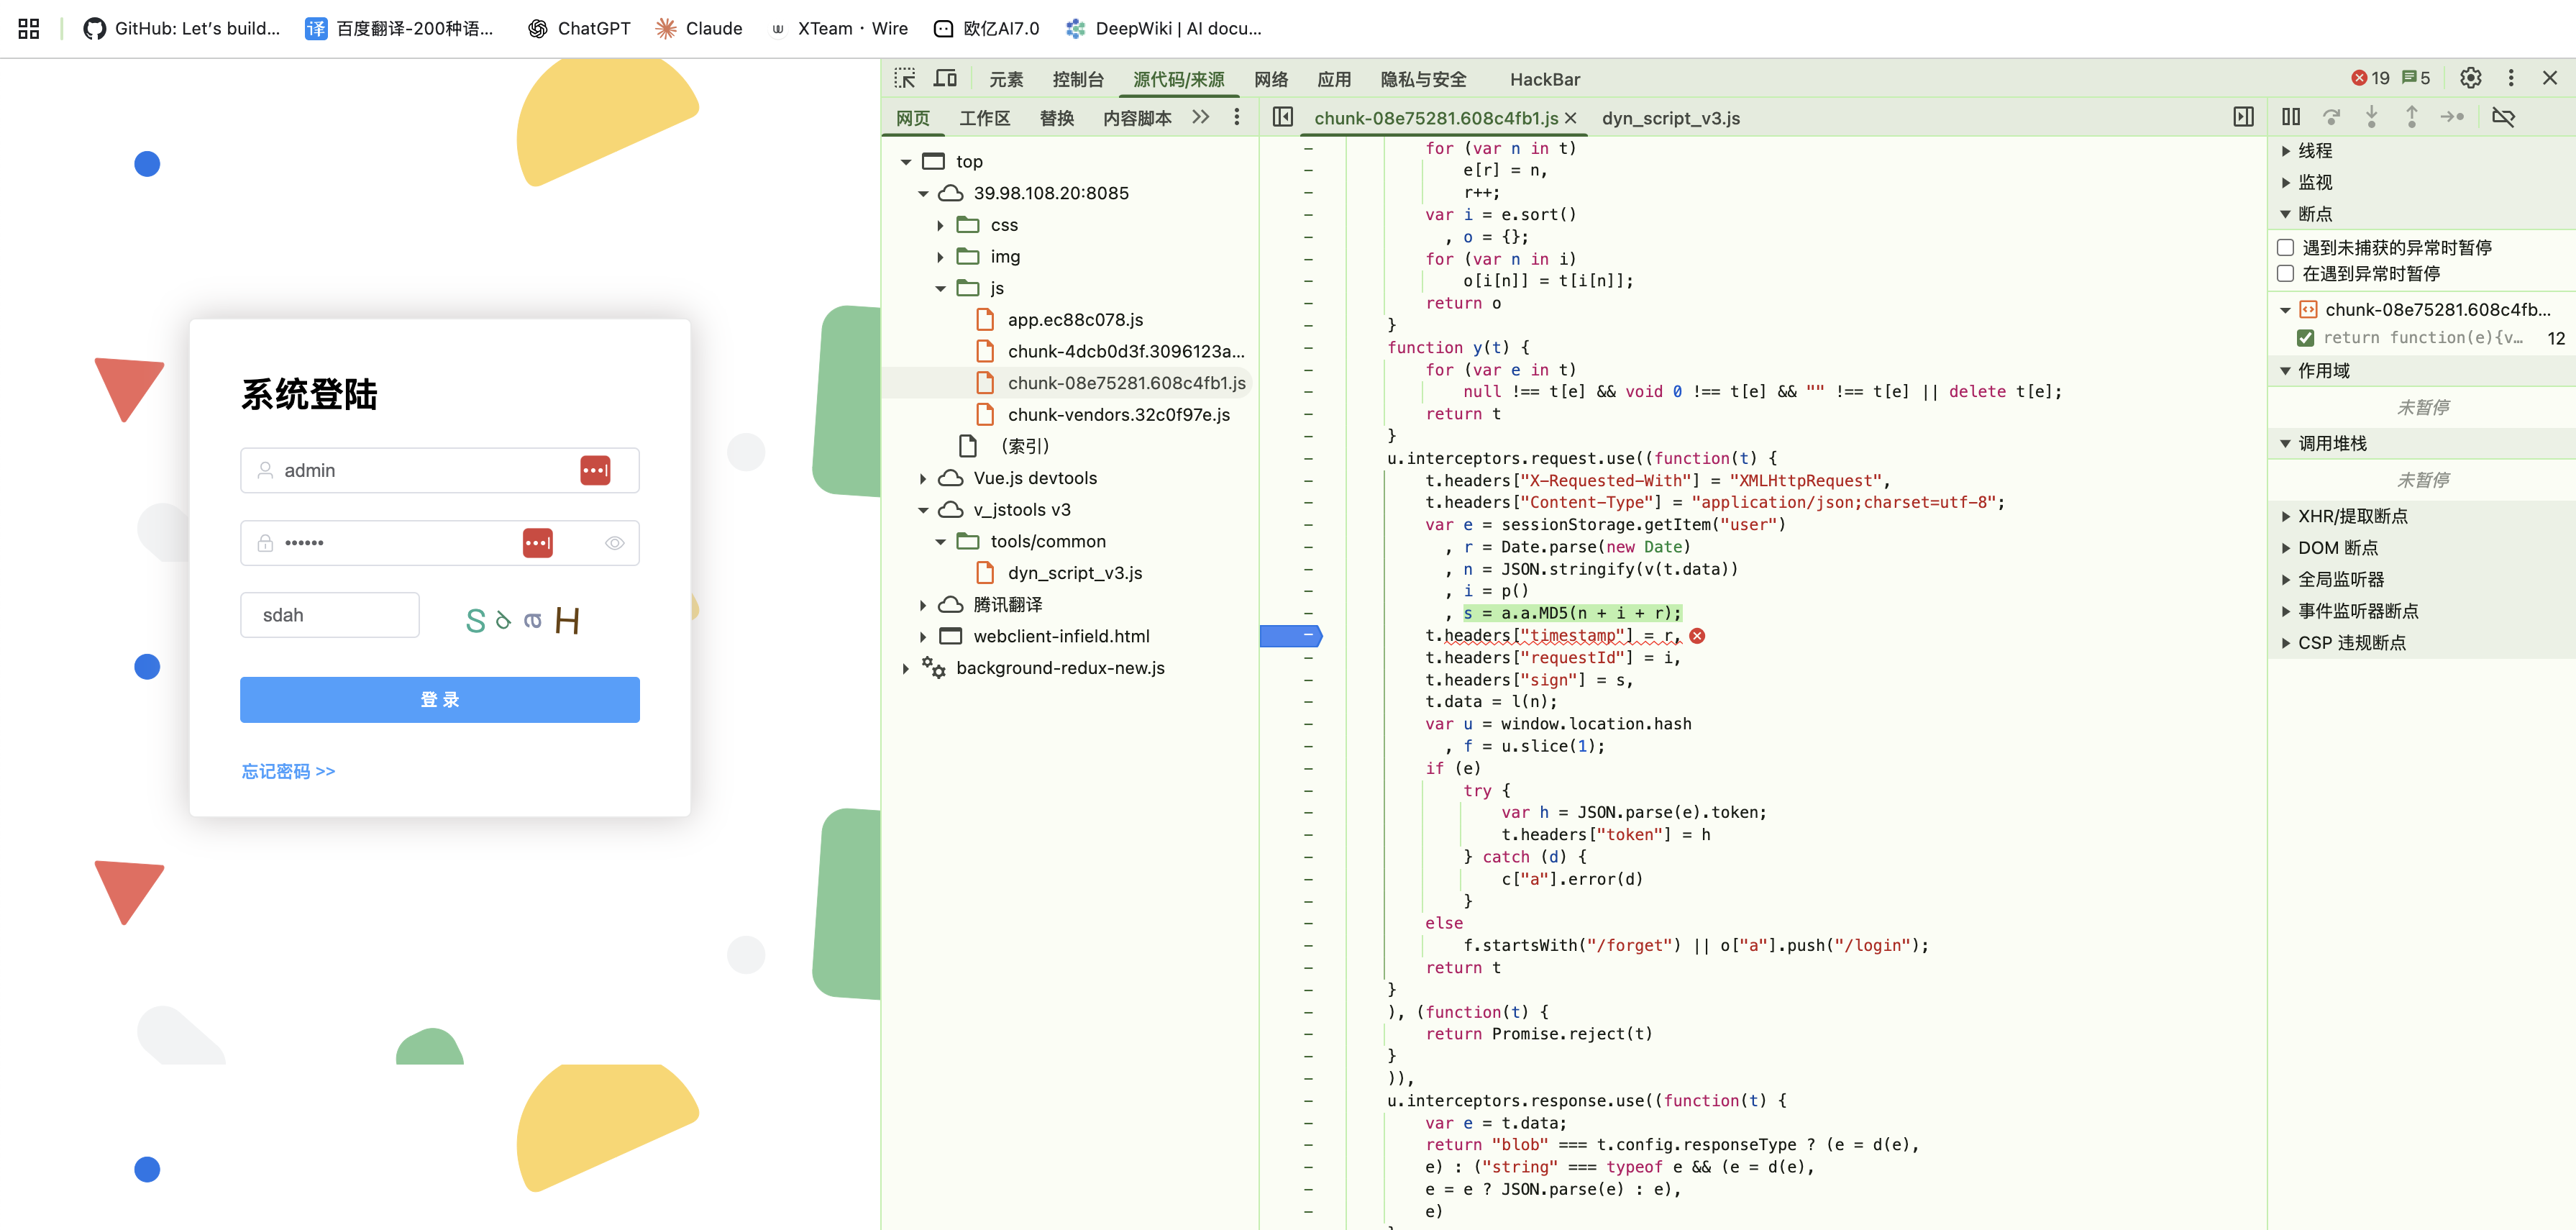Viewport: 2576px width, 1230px height.
Task: Uncheck the return function(e) breakpoint
Action: tap(2305, 338)
